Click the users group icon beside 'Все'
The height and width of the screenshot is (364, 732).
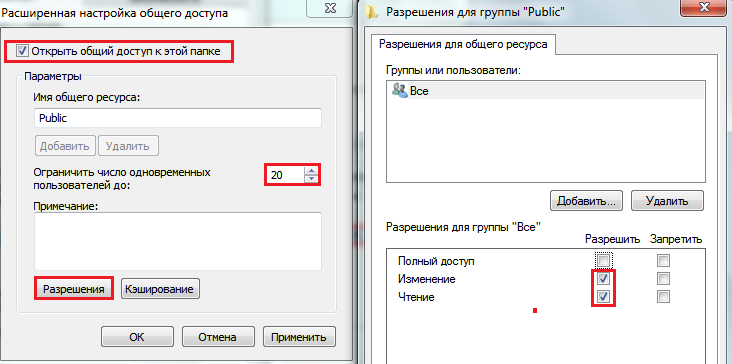tap(400, 91)
